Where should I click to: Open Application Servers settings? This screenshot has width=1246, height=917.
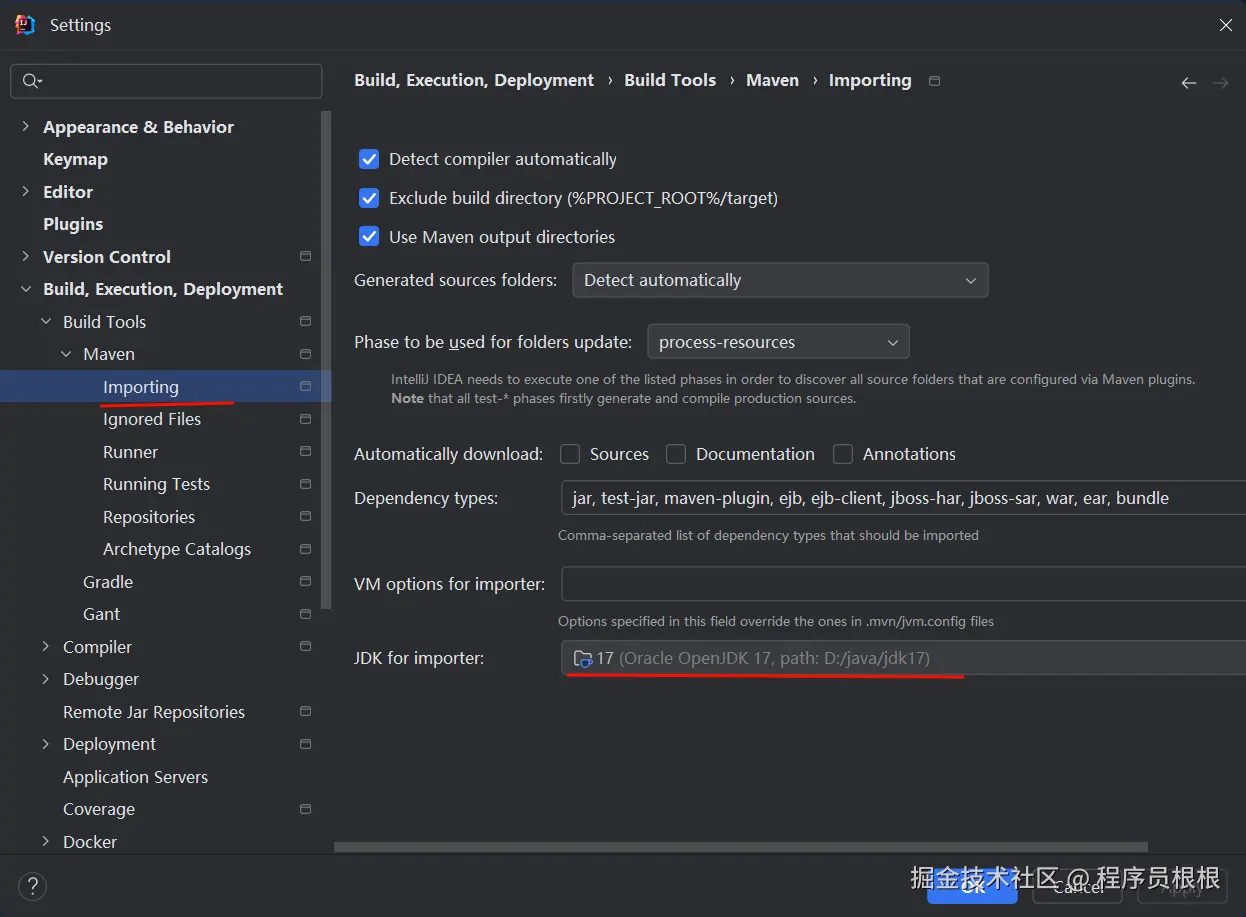[135, 777]
